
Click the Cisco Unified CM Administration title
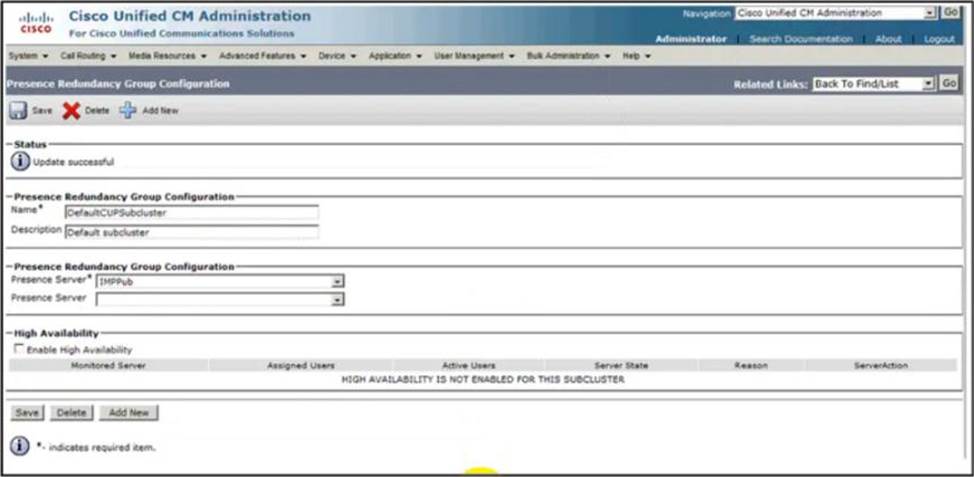coord(190,16)
